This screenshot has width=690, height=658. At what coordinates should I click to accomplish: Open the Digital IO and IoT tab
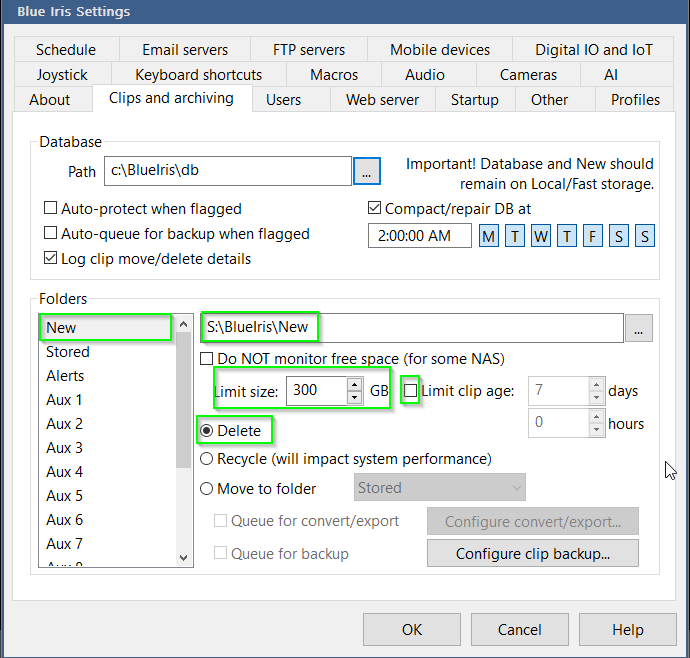pyautogui.click(x=593, y=49)
